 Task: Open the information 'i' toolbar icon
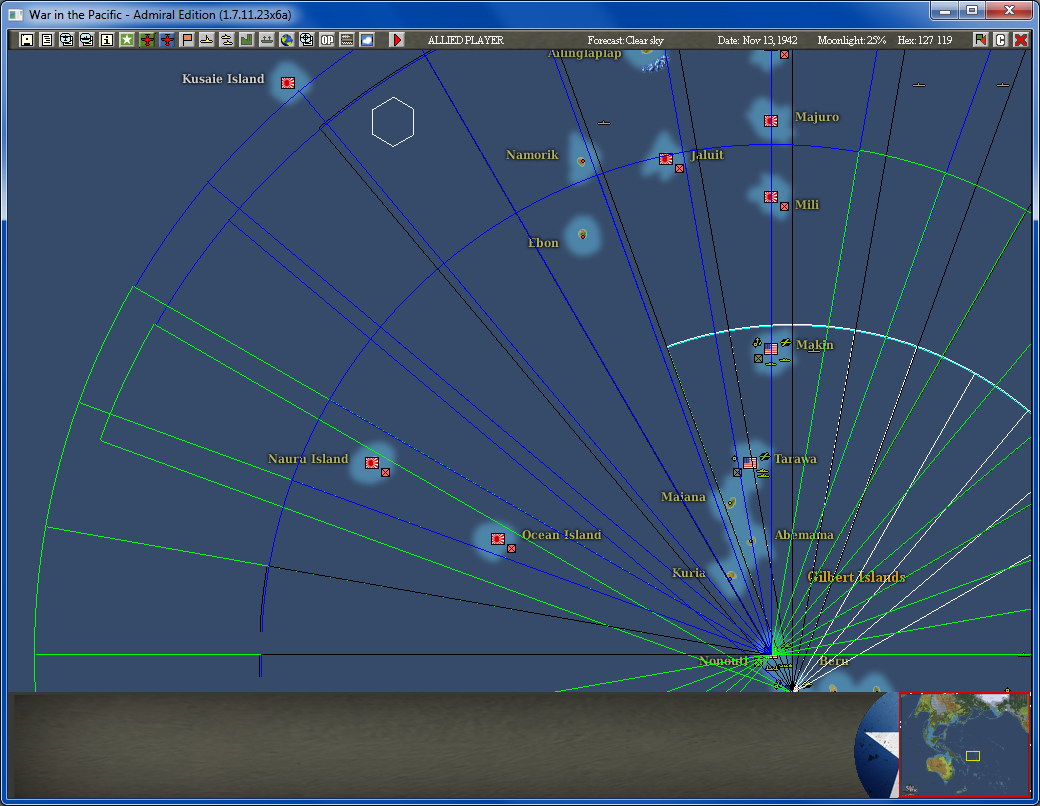coord(106,40)
